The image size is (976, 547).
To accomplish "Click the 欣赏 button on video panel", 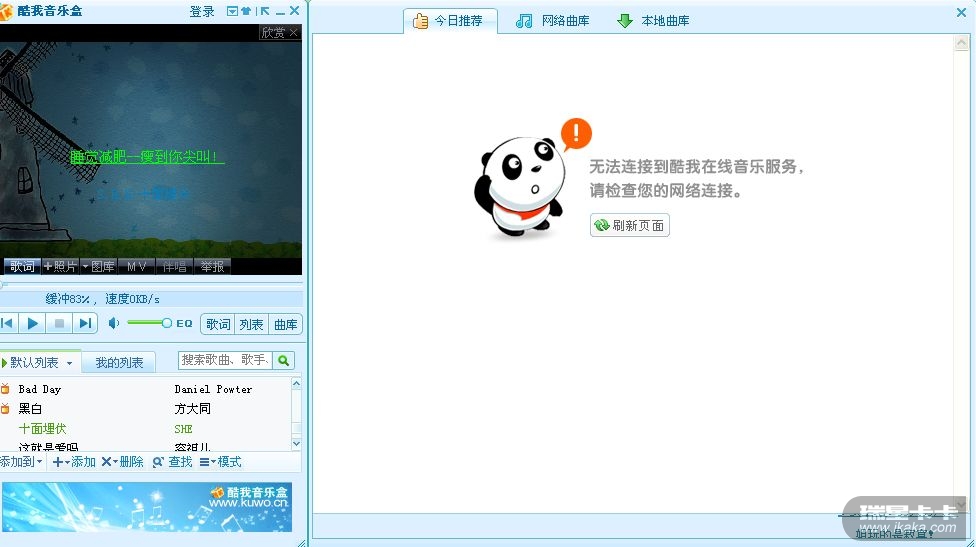I will click(273, 32).
